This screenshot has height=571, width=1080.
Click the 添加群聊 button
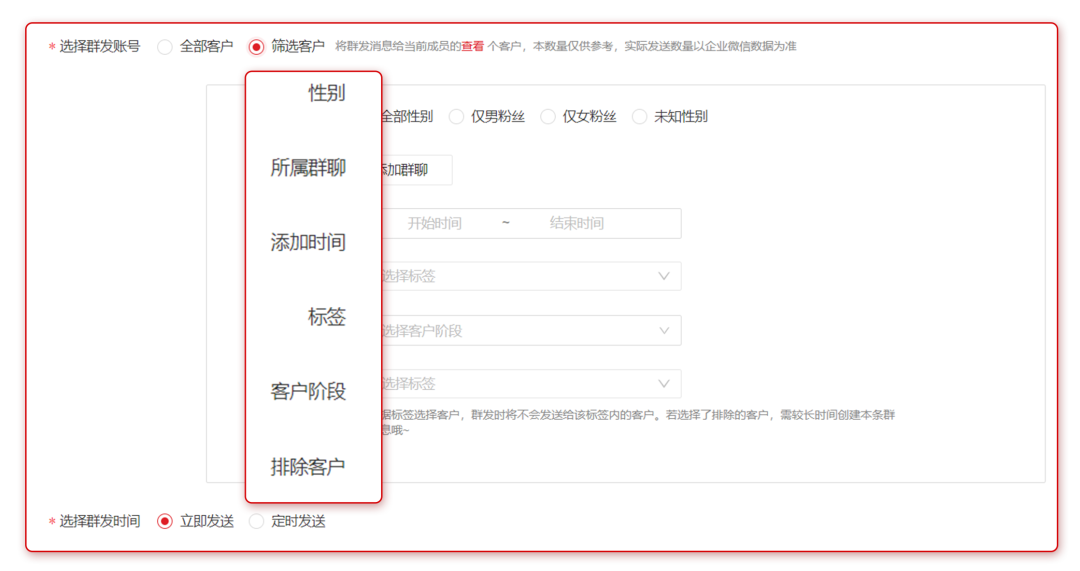click(x=412, y=170)
